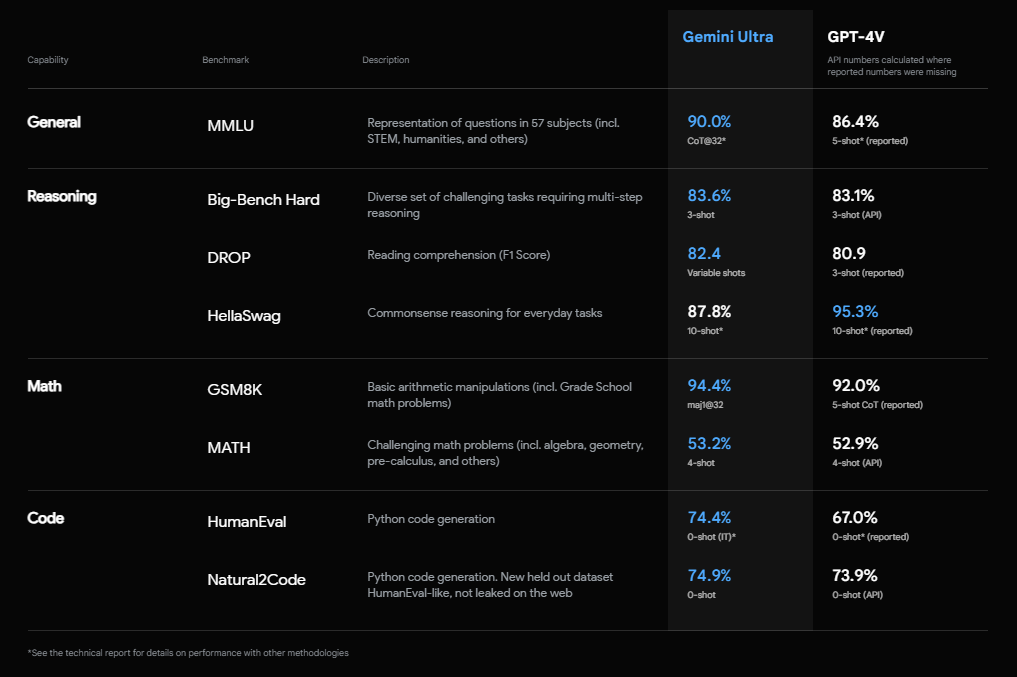The height and width of the screenshot is (677, 1017).
Task: Click the Variable shots note
Action: 716,273
